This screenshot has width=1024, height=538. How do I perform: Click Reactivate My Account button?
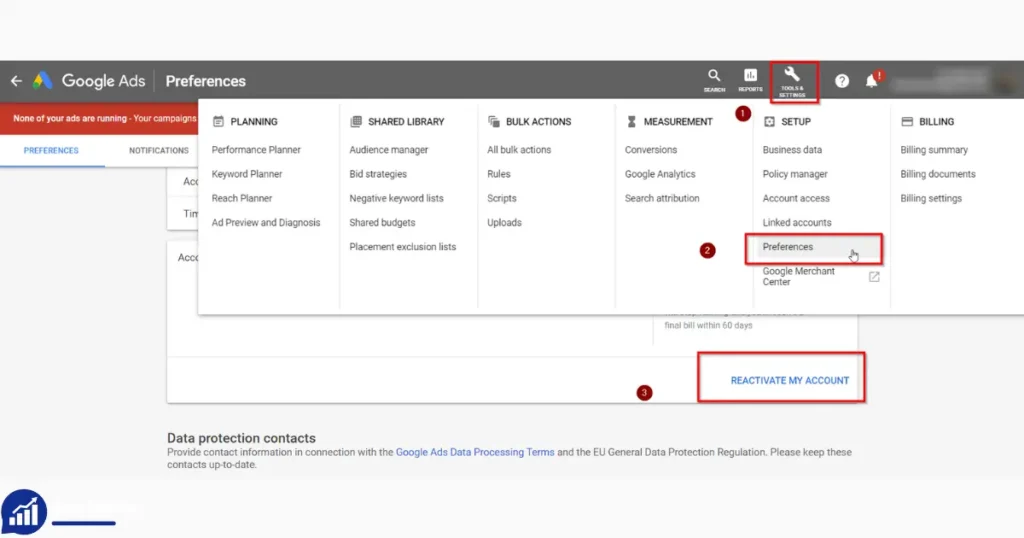coord(790,380)
